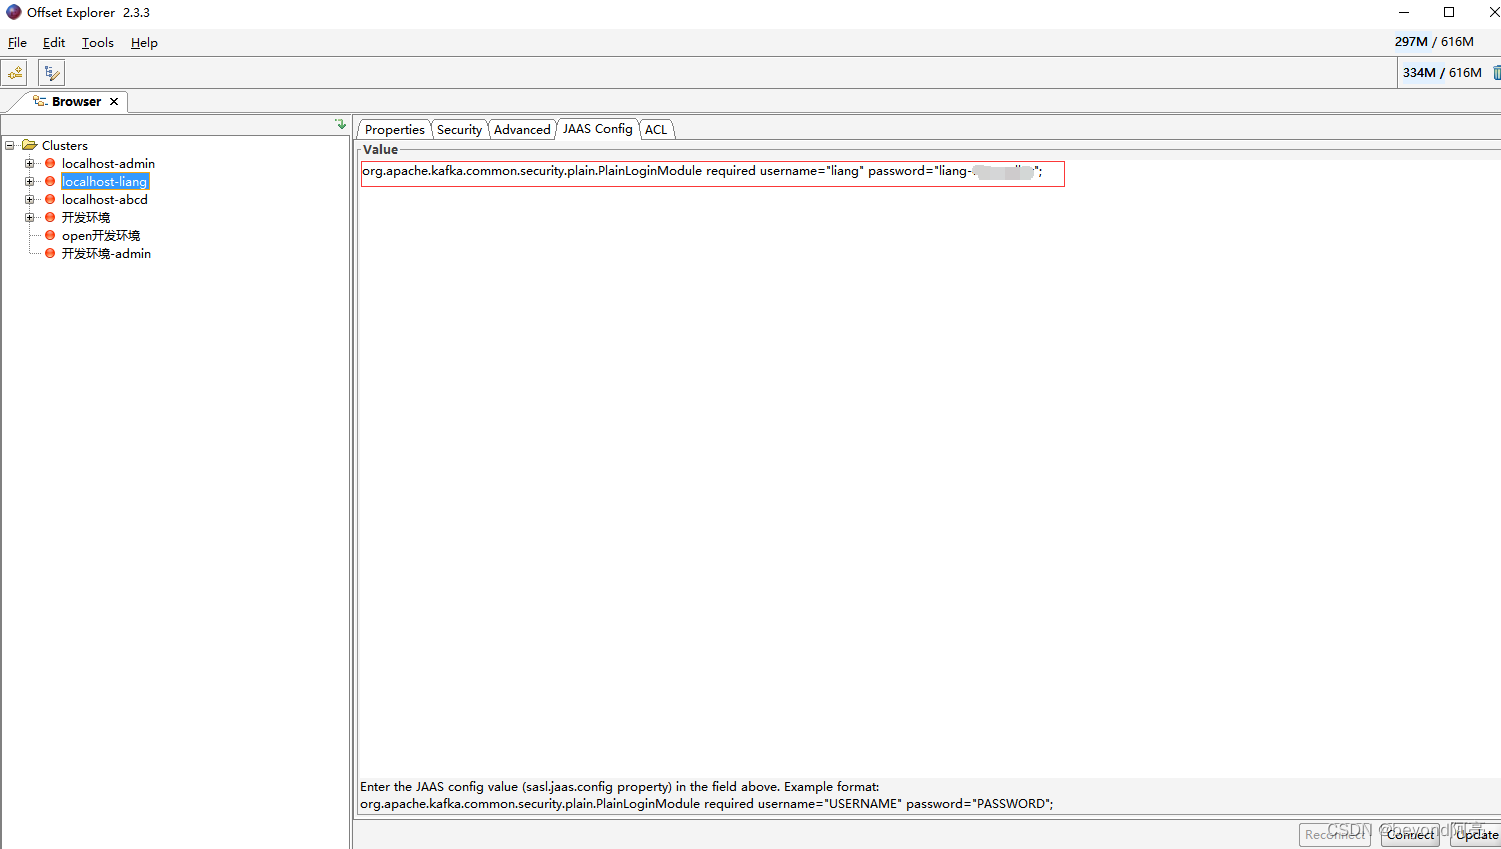The height and width of the screenshot is (849, 1501).
Task: Click the Offset Explorer app icon in the title bar
Action: coord(14,12)
